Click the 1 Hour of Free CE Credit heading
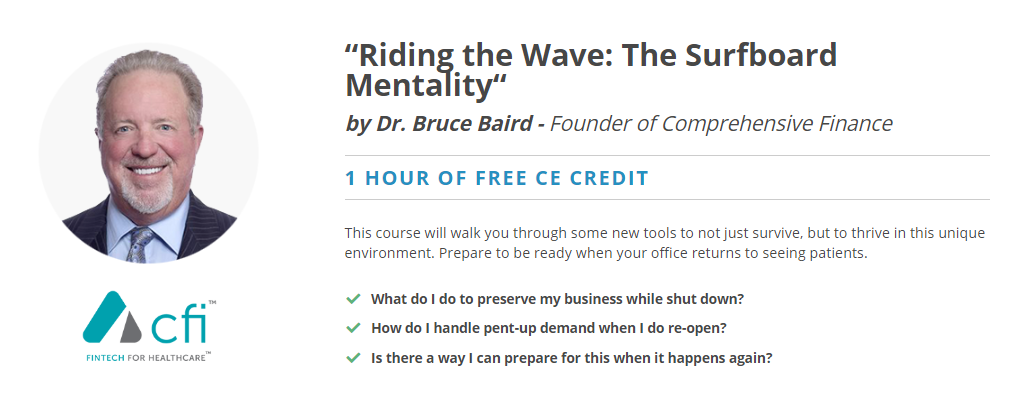Screen dimensions: 1027x394 point(496,178)
